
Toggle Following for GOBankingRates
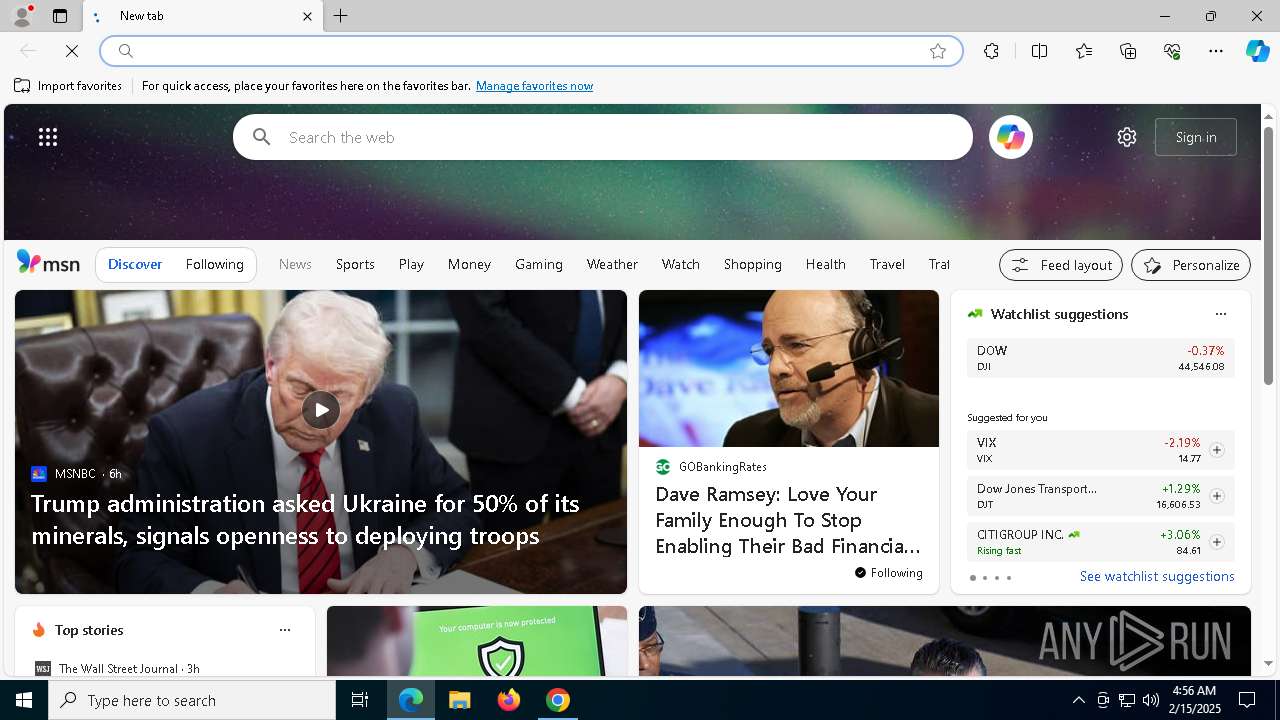click(x=889, y=573)
